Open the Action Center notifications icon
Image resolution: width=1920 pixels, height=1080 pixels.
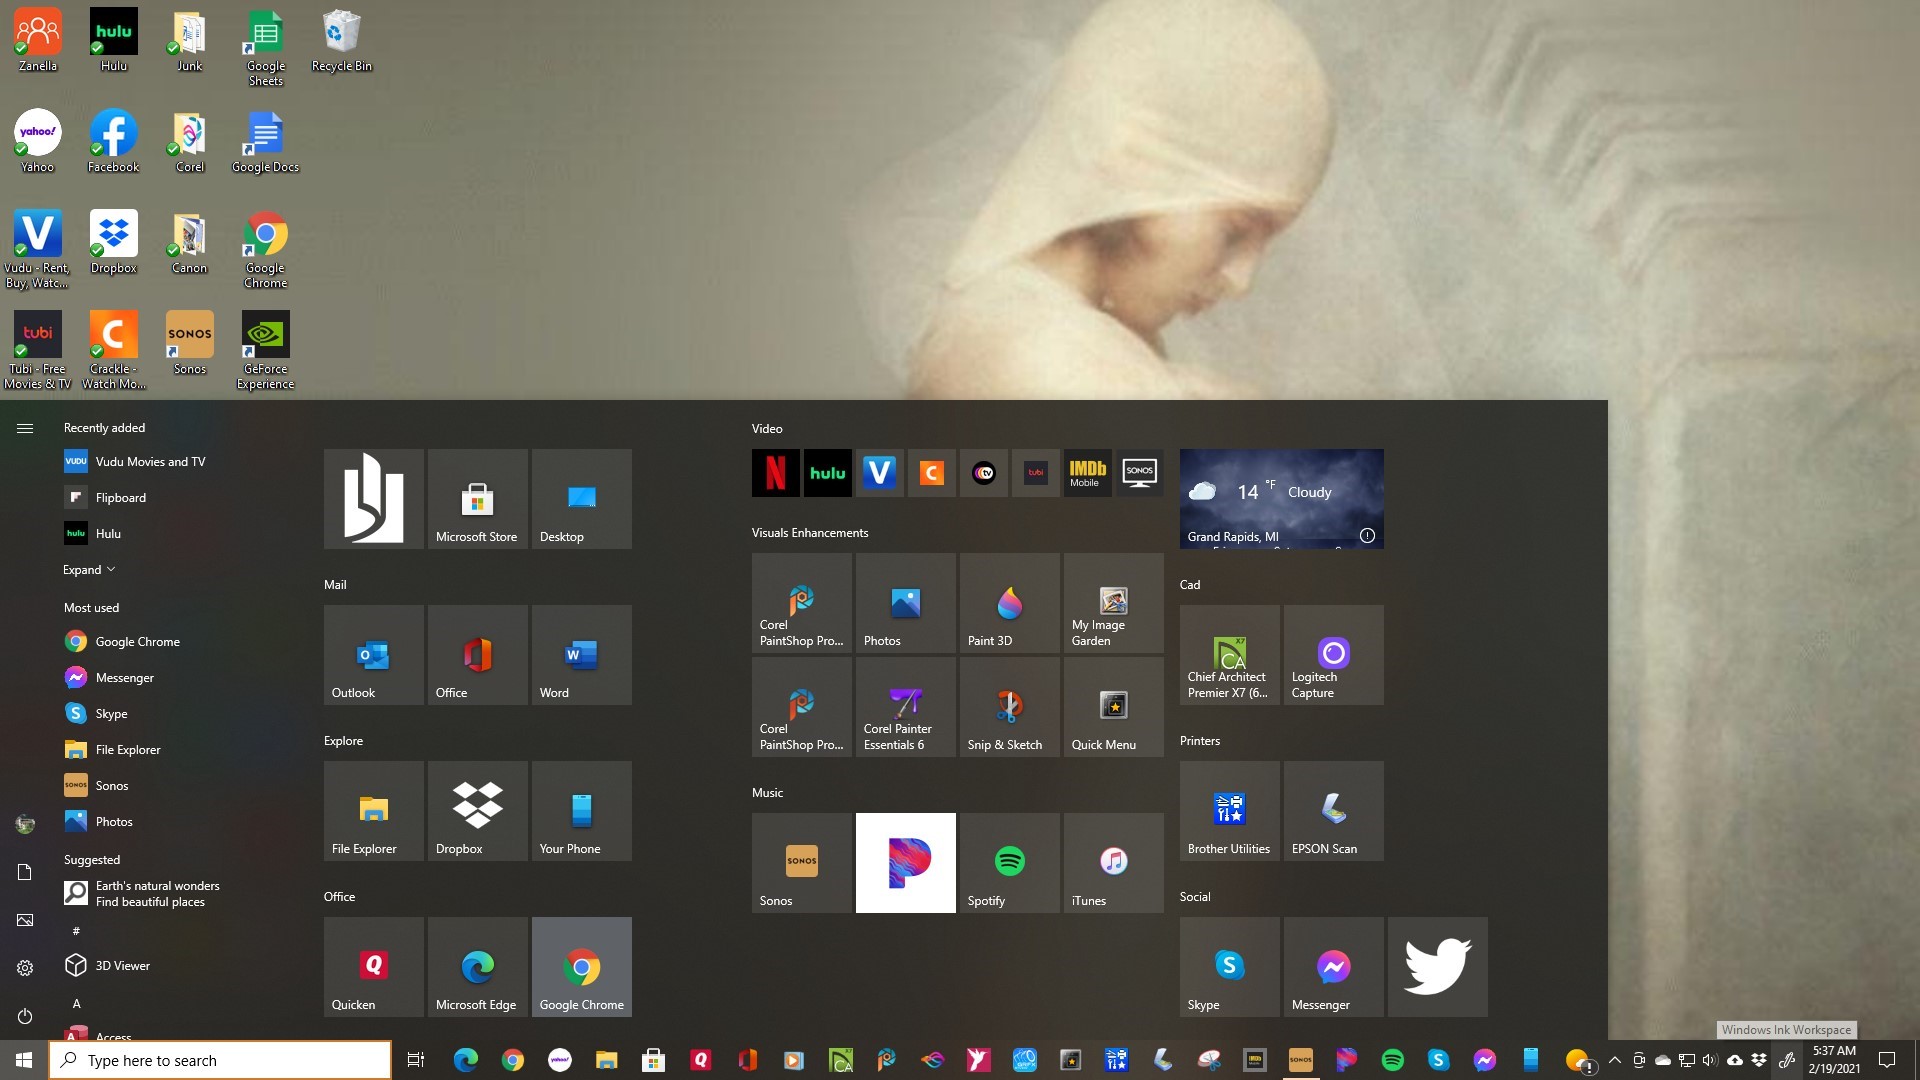pos(1887,1060)
